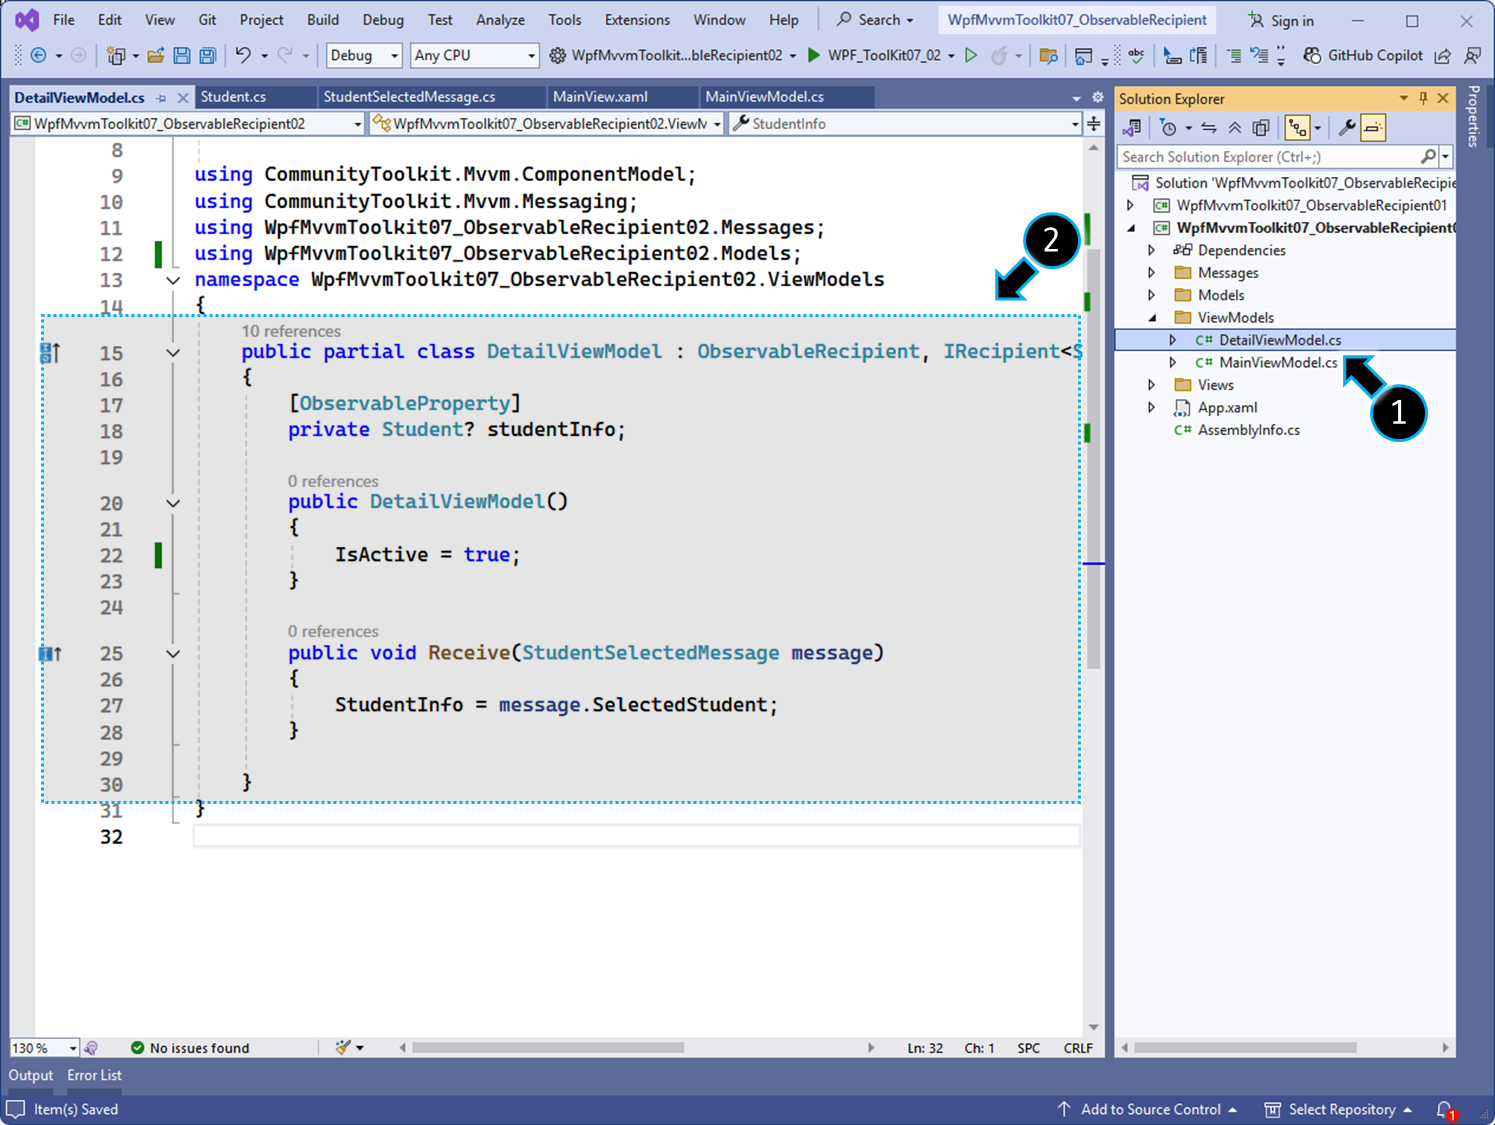Expand the Views folder node
1495x1125 pixels.
coord(1151,385)
